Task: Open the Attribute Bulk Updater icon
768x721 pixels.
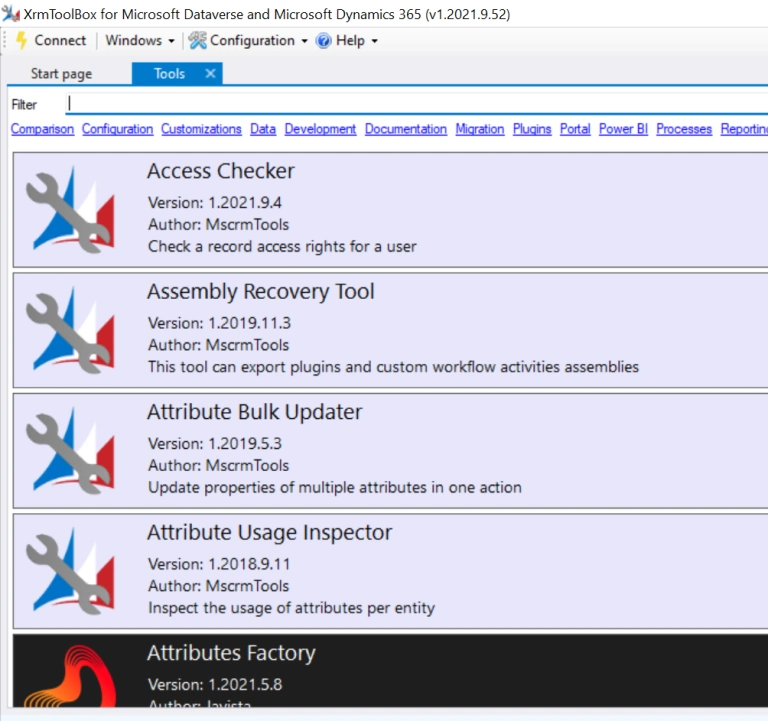Action: pos(70,450)
